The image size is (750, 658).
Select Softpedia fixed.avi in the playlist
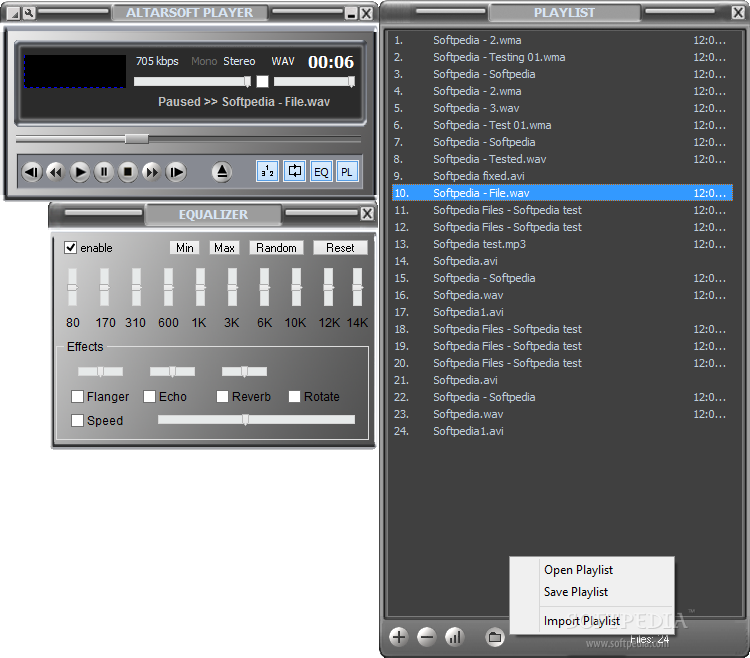(562, 176)
